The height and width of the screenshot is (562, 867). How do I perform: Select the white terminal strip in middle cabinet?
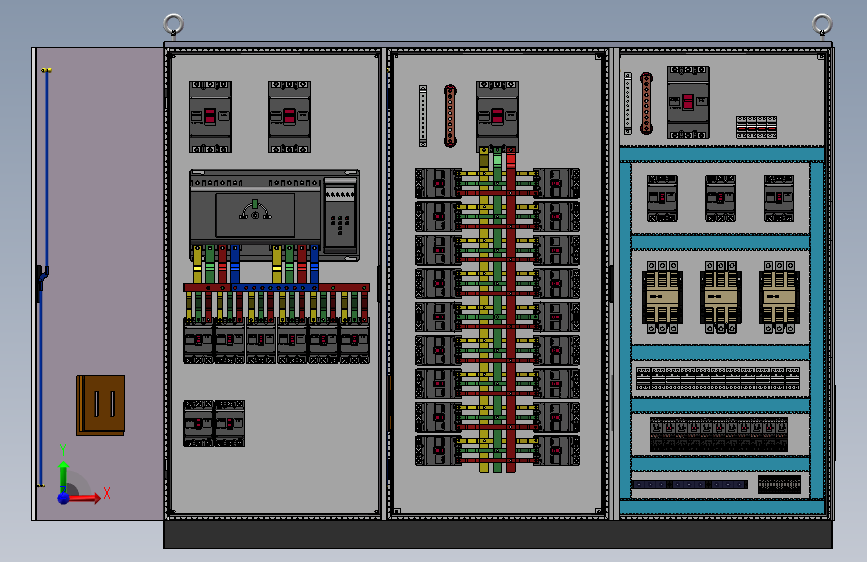coord(423,116)
